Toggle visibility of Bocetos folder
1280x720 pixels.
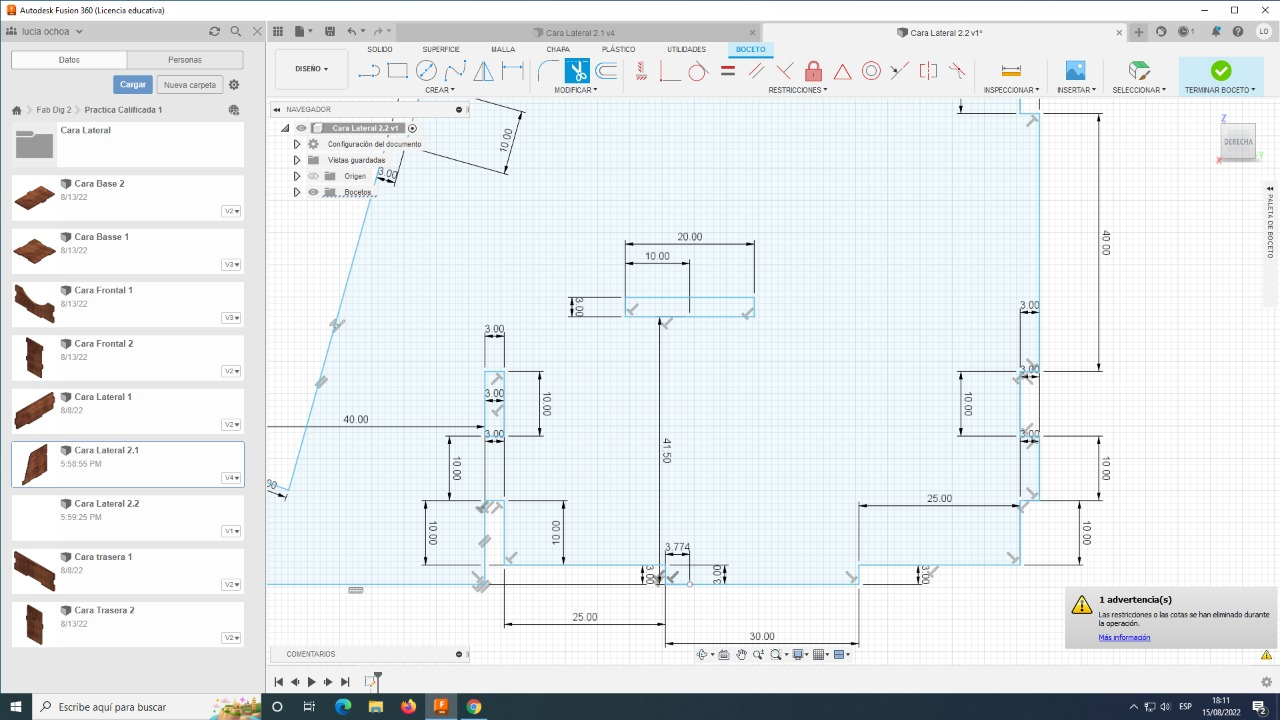pyautogui.click(x=313, y=192)
